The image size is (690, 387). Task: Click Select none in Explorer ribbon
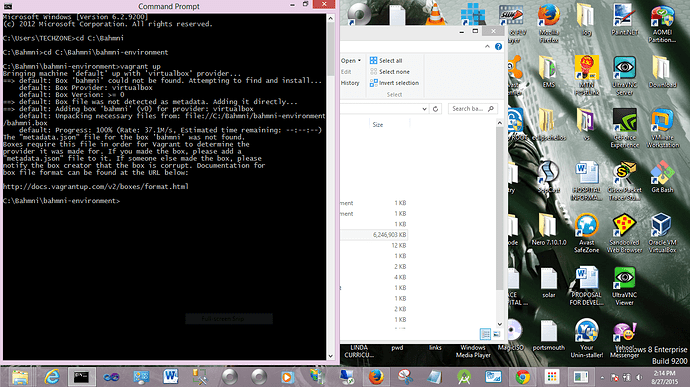click(x=389, y=71)
